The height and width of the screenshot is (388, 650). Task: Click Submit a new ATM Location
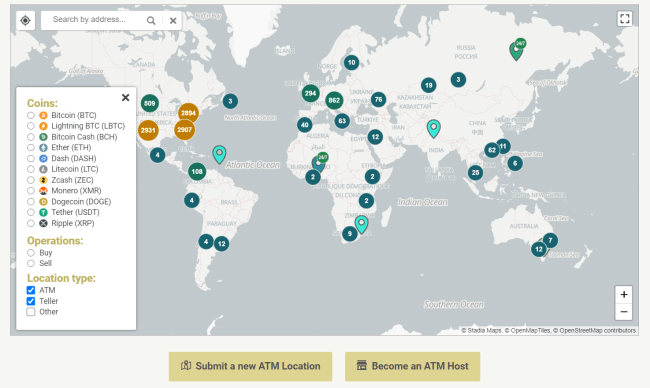point(250,366)
